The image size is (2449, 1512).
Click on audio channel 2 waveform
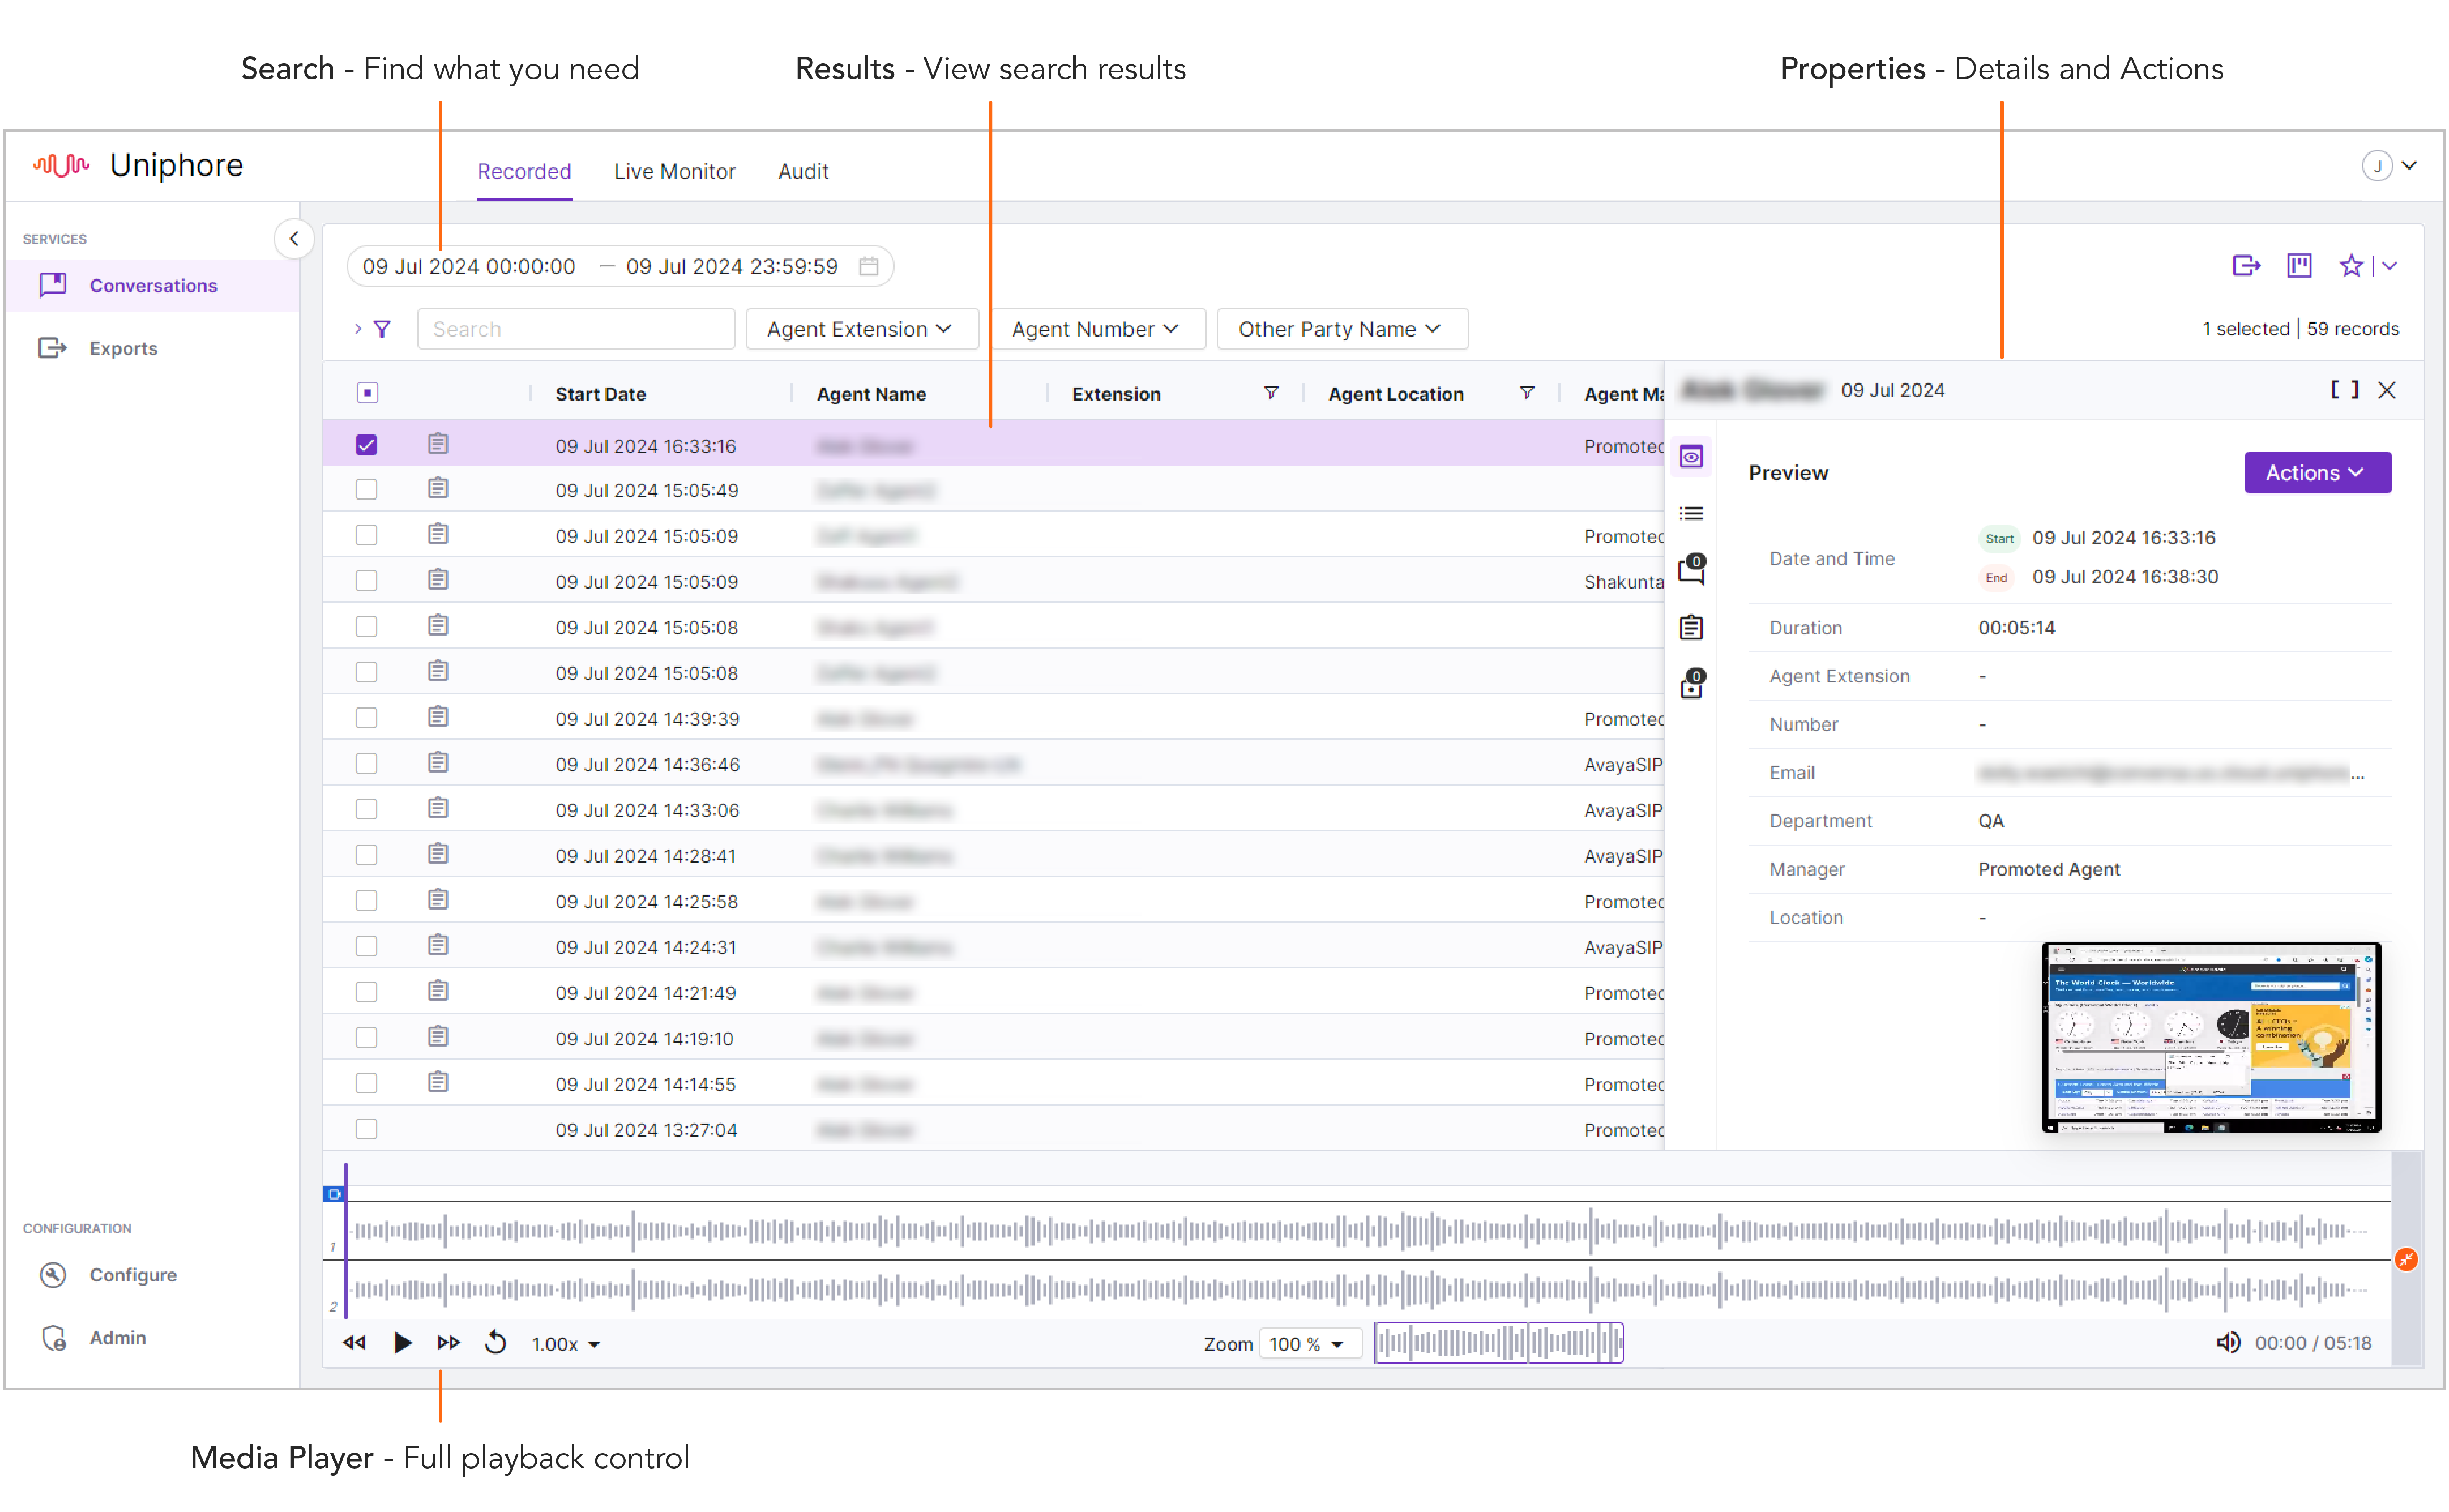tap(1367, 1289)
